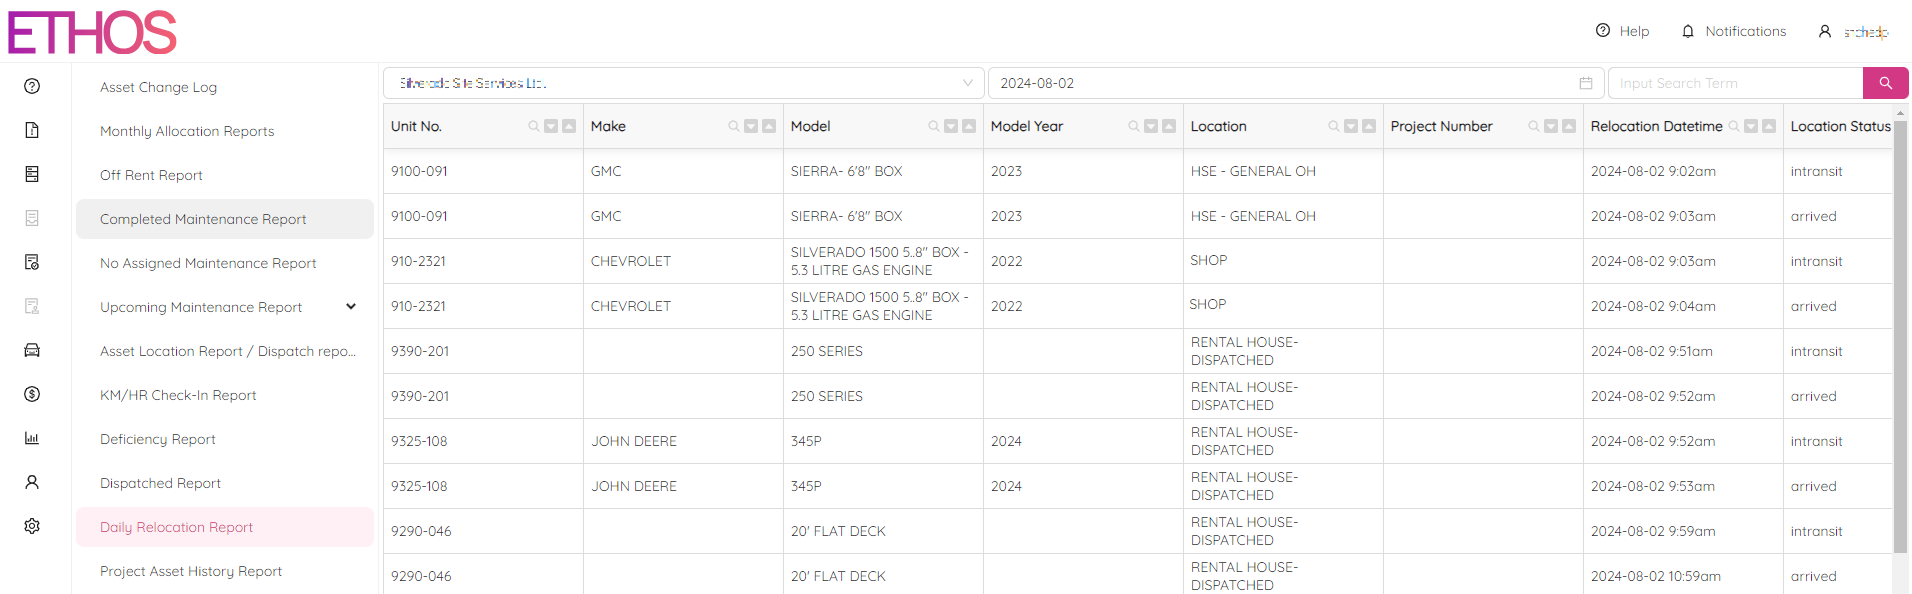This screenshot has width=1912, height=594.
Task: Click the question mark sidebar icon
Action: 32,86
